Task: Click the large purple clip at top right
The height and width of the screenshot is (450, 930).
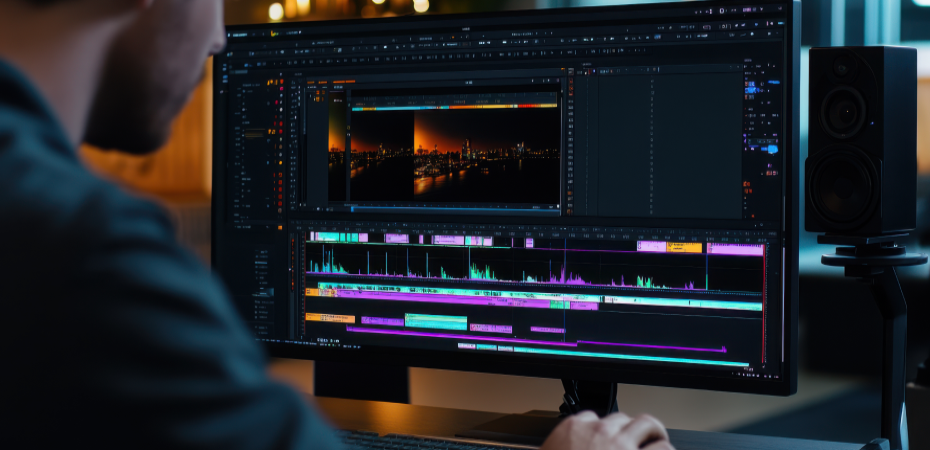Action: [x=735, y=249]
